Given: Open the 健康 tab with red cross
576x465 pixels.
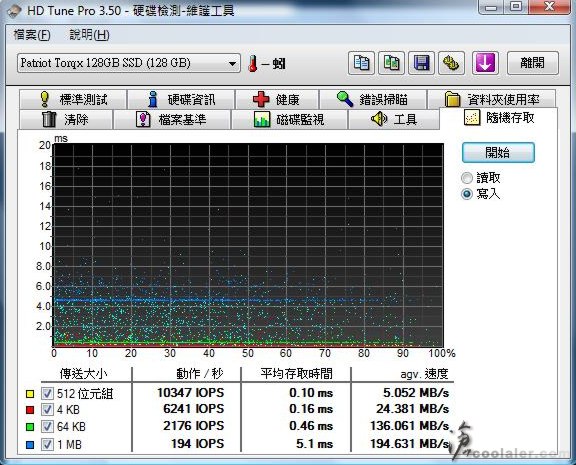Looking at the screenshot, I should pyautogui.click(x=277, y=99).
